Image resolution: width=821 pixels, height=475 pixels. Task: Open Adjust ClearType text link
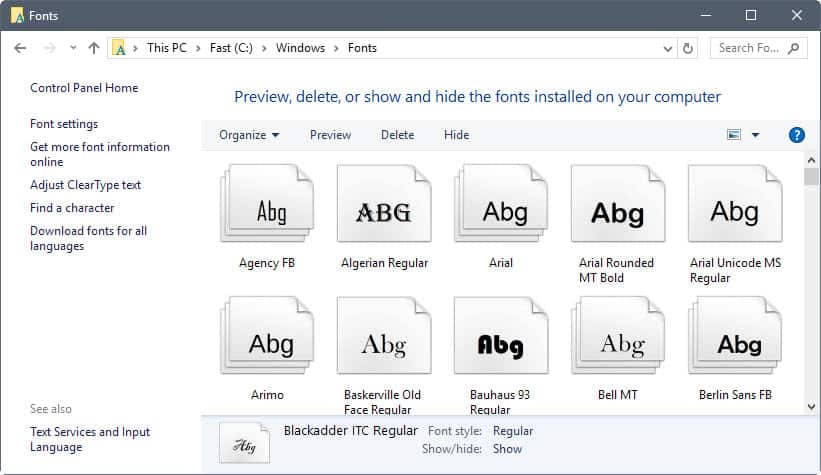pos(85,185)
